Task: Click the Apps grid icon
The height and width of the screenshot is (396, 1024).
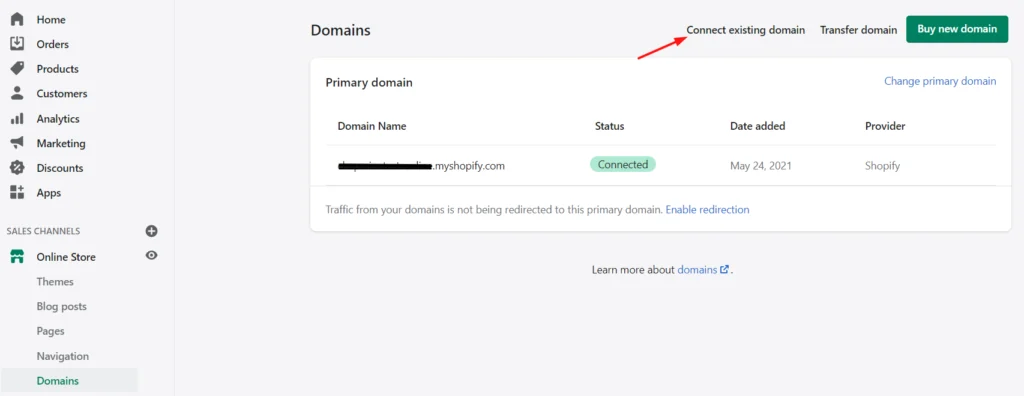Action: [x=17, y=192]
